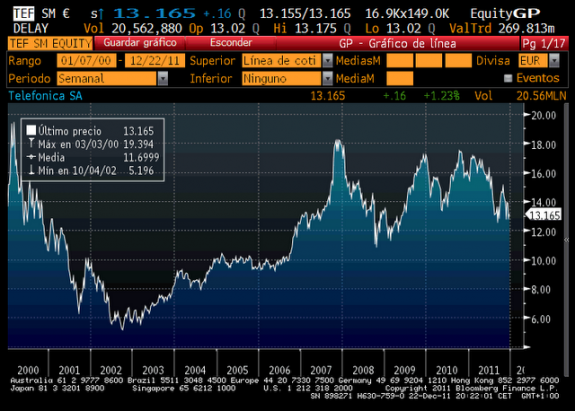Viewport: 575px width, 411px height.
Task: Click the Máx en 03/03/00 legend marker
Action: (32, 143)
